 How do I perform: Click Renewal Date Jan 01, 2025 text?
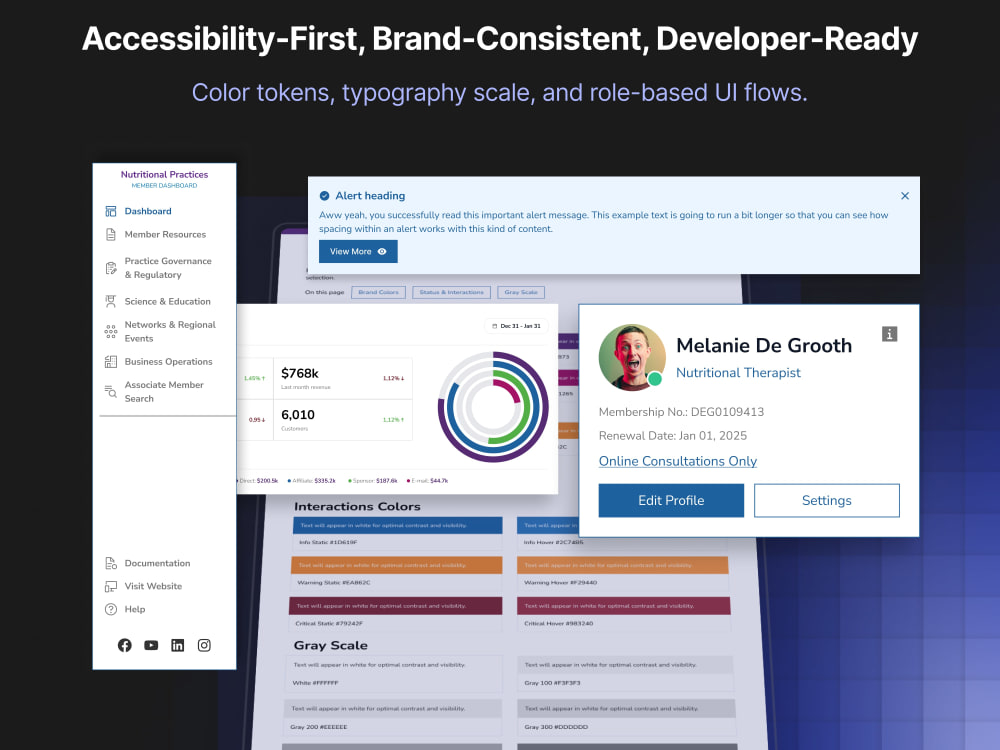tap(673, 436)
